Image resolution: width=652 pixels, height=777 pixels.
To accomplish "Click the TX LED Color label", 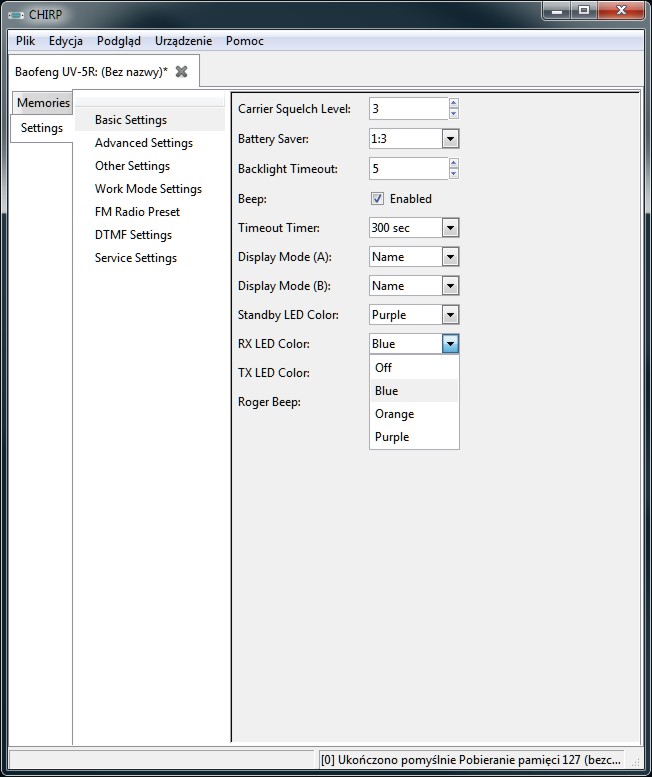I will point(273,373).
